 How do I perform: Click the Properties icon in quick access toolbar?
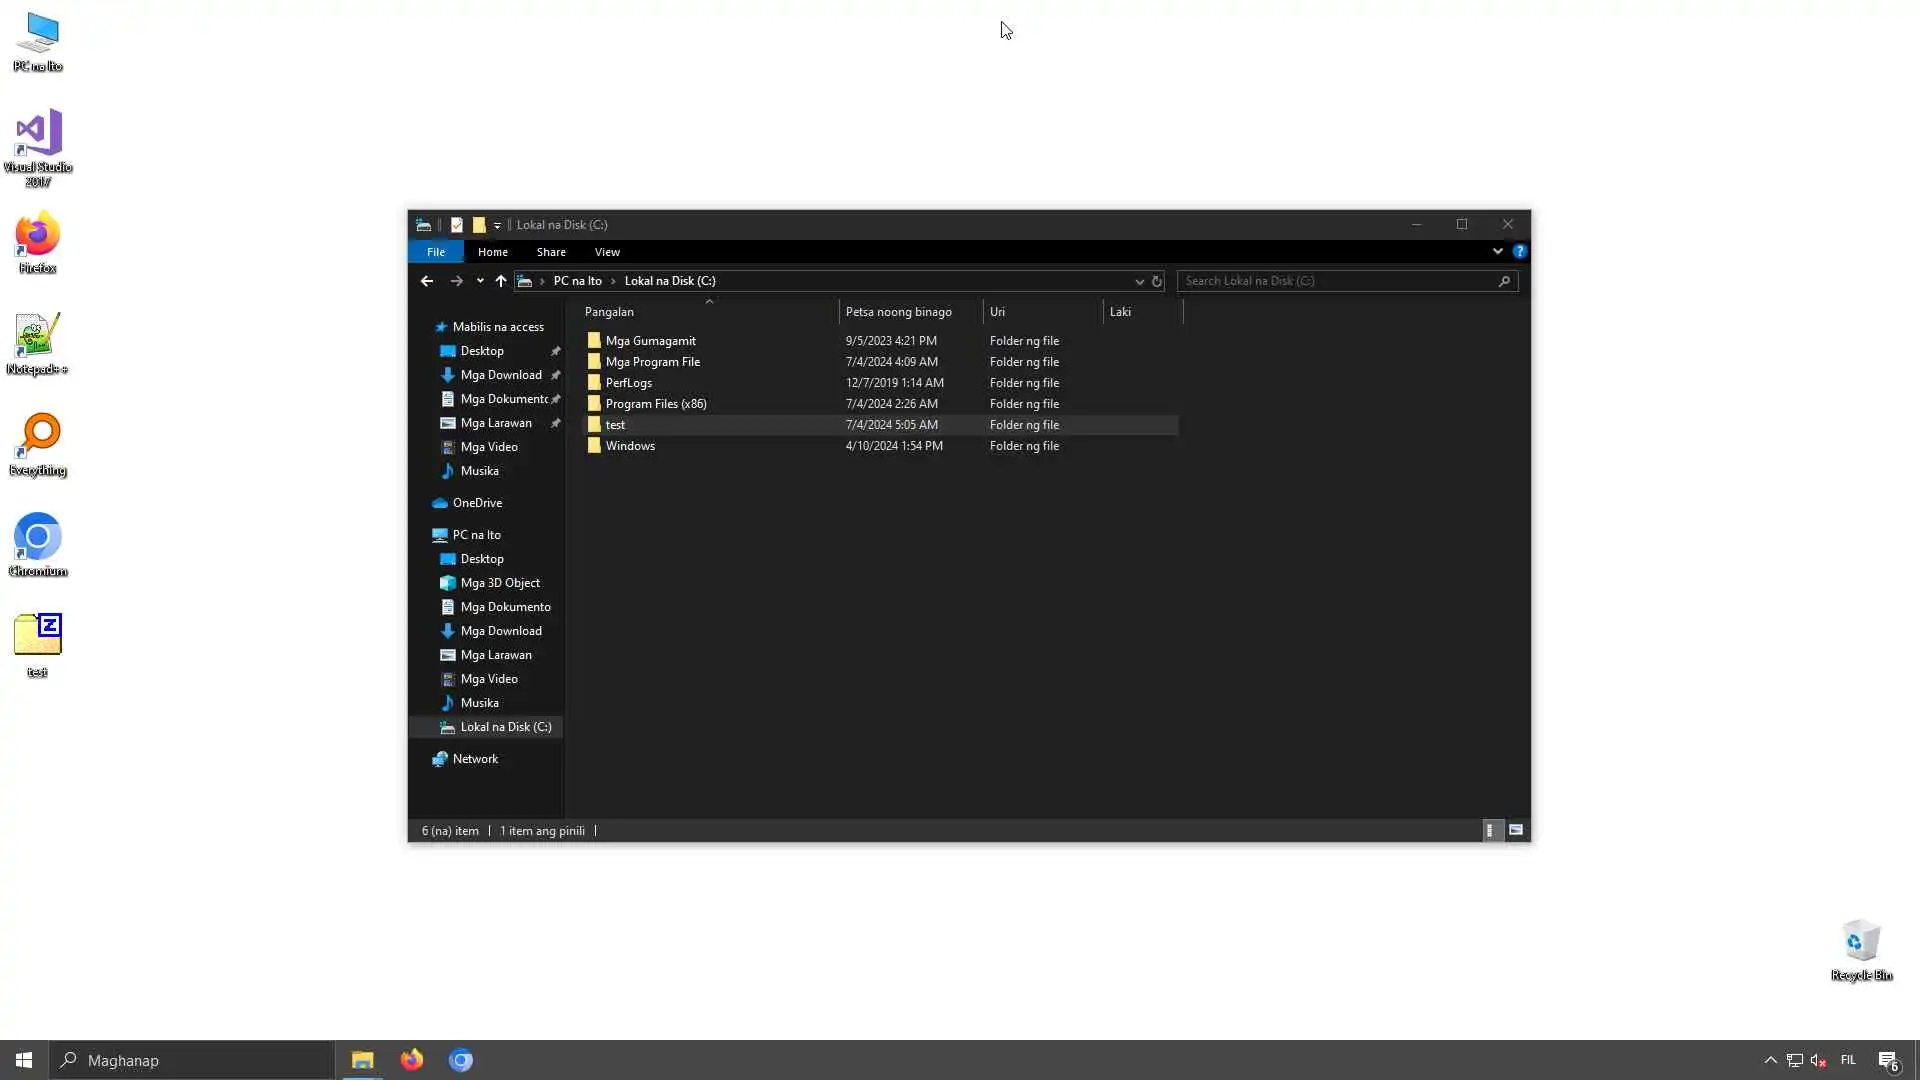click(x=457, y=225)
